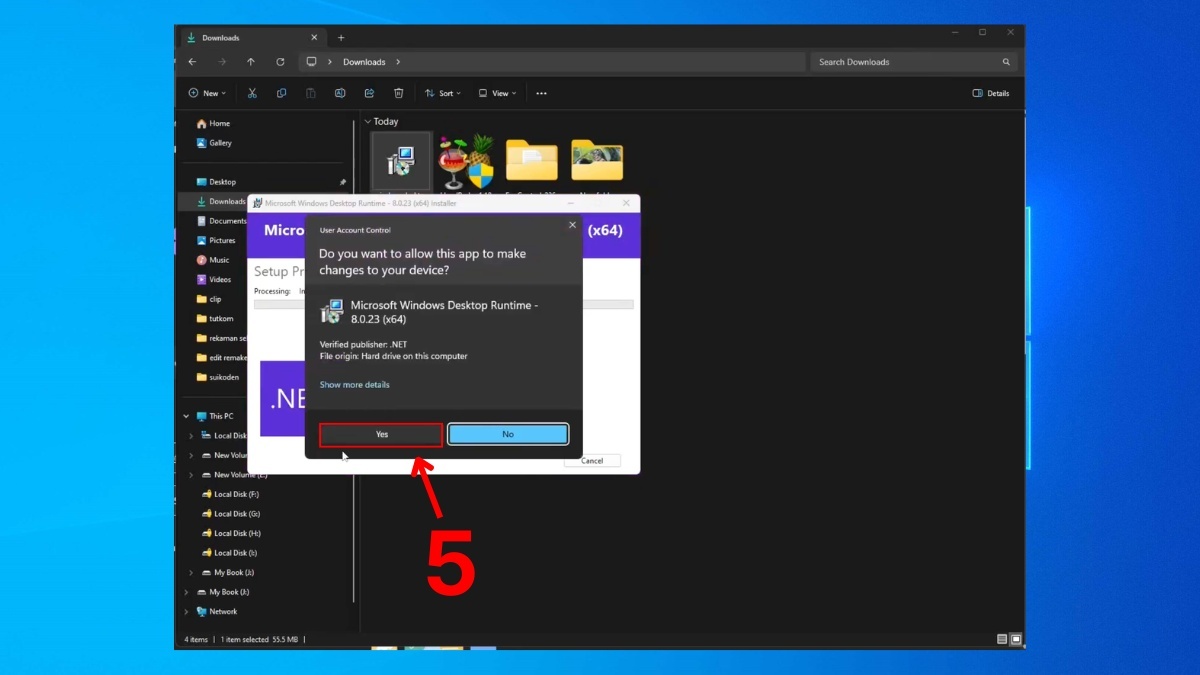The width and height of the screenshot is (1200, 675).
Task: Collapse the Today group header
Action: coord(368,121)
